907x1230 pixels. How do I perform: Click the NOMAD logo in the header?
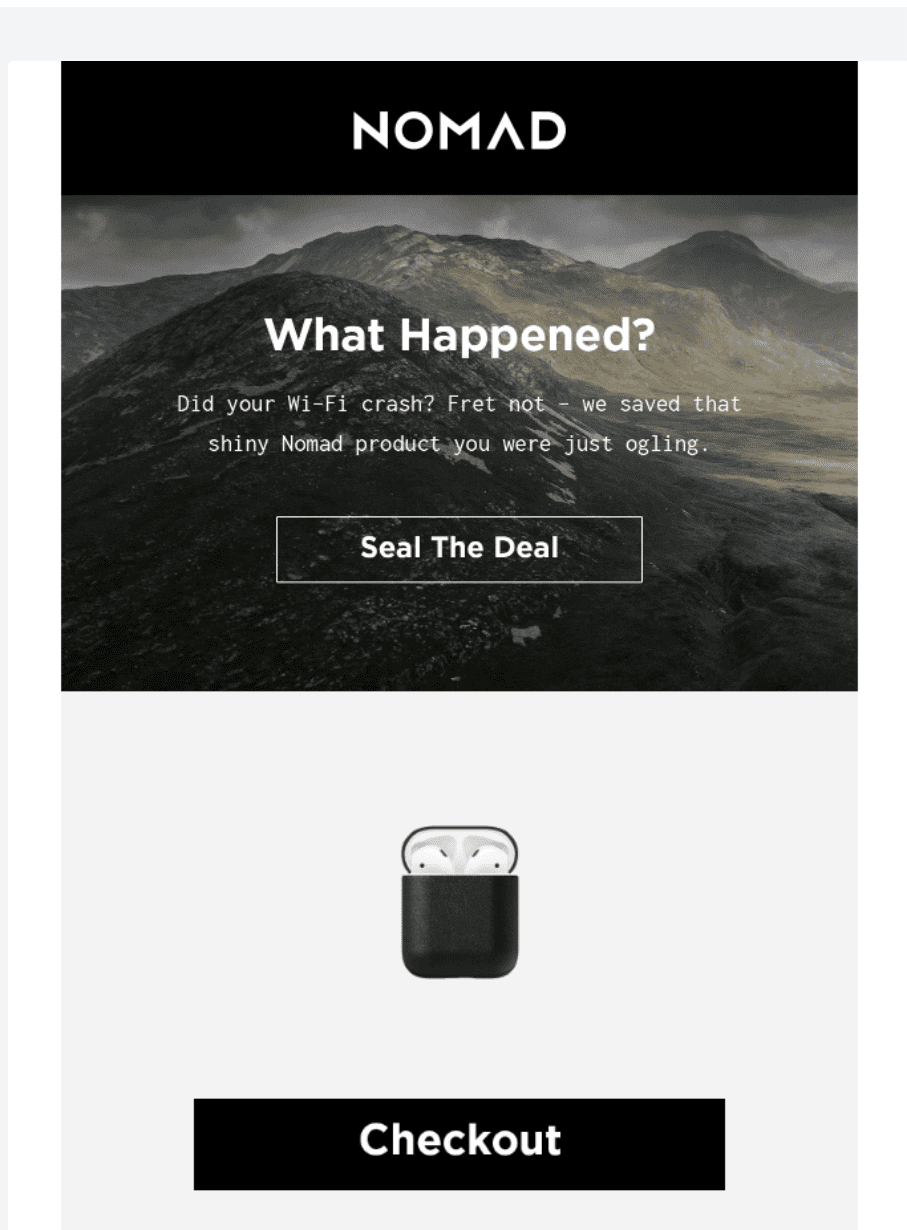[x=459, y=131]
